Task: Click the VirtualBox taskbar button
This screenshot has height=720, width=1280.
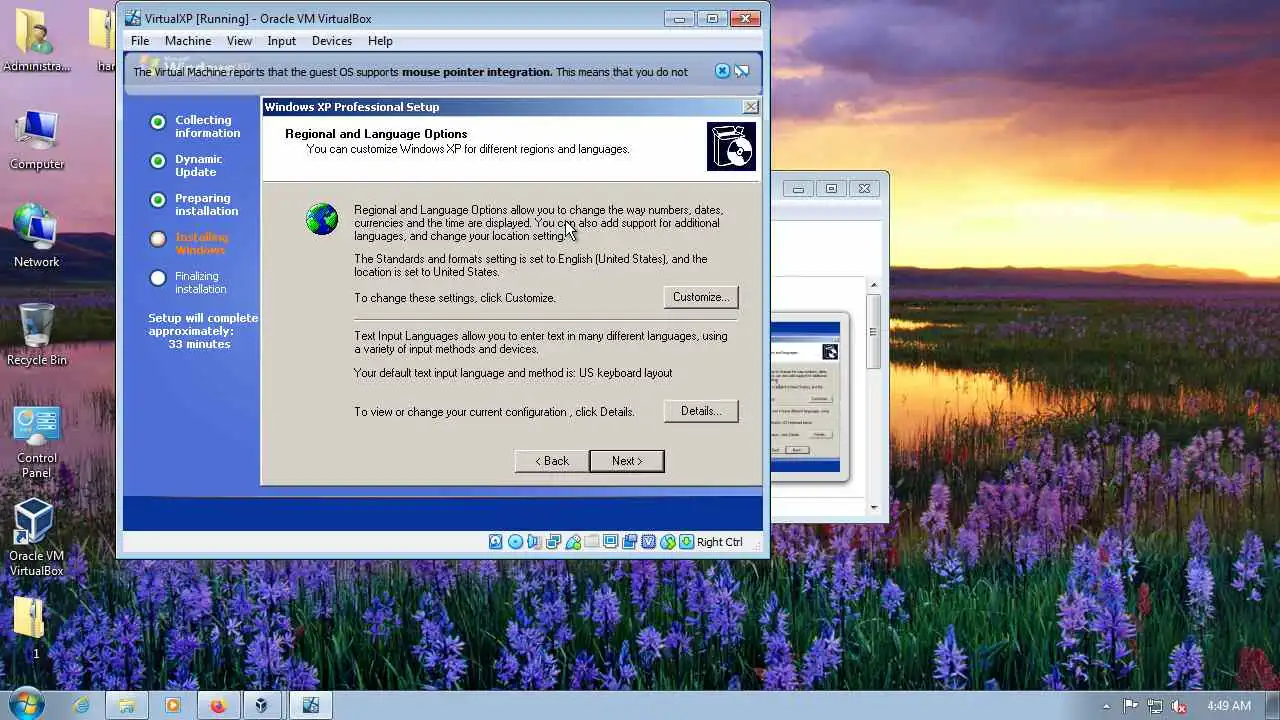Action: click(262, 705)
